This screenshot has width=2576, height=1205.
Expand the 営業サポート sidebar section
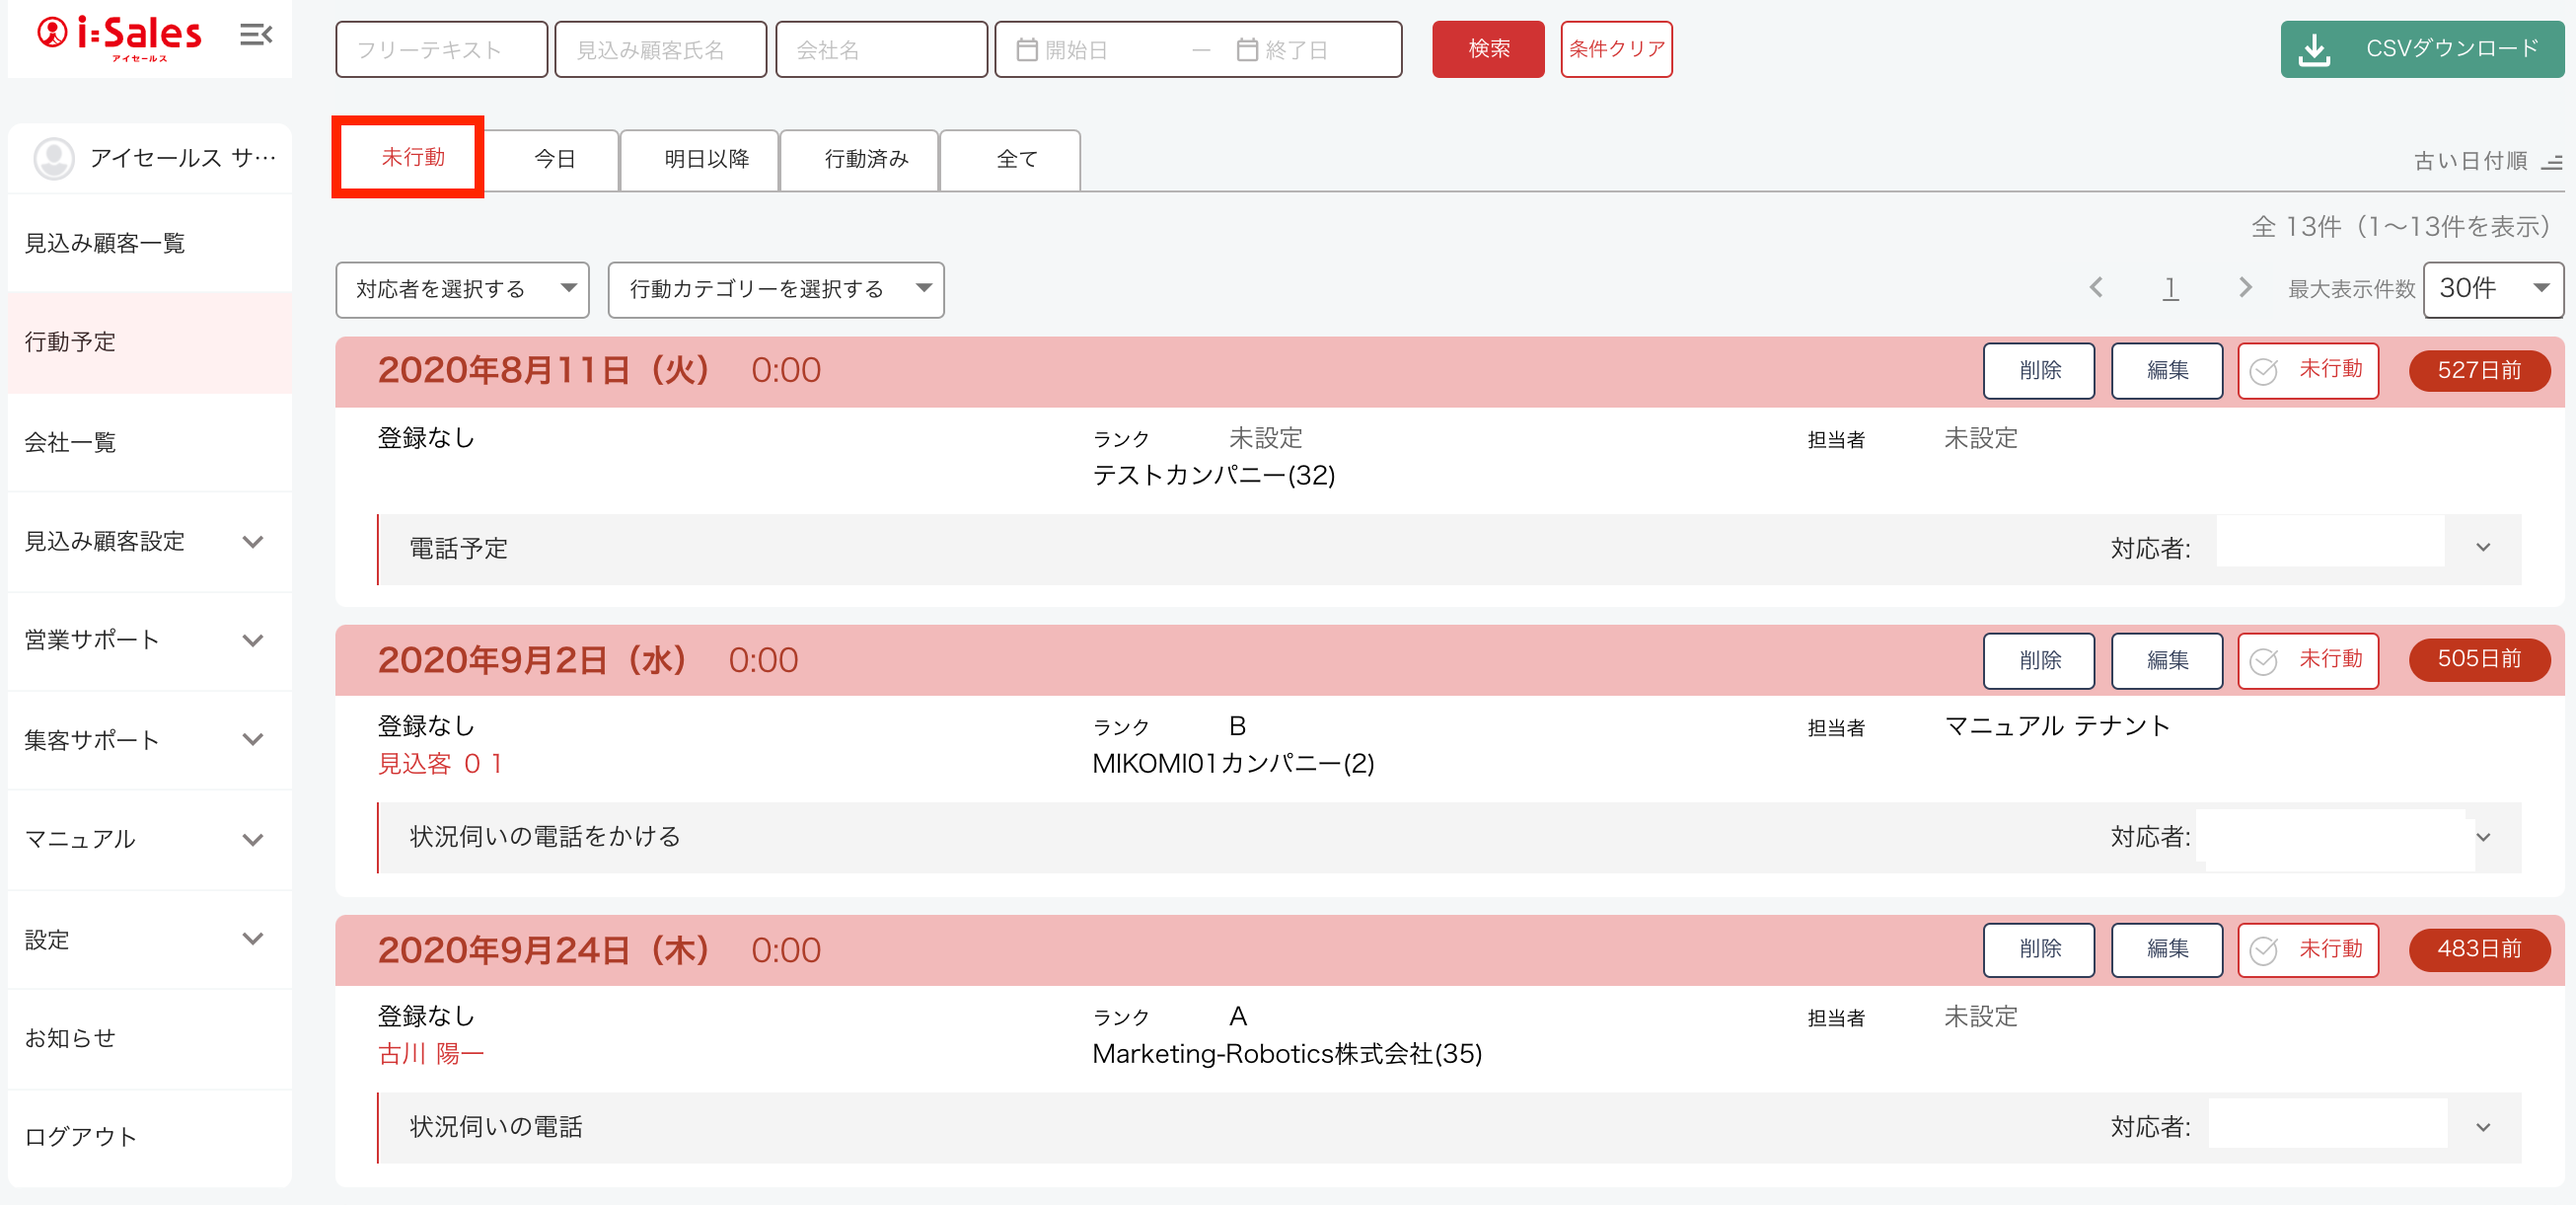coord(149,641)
